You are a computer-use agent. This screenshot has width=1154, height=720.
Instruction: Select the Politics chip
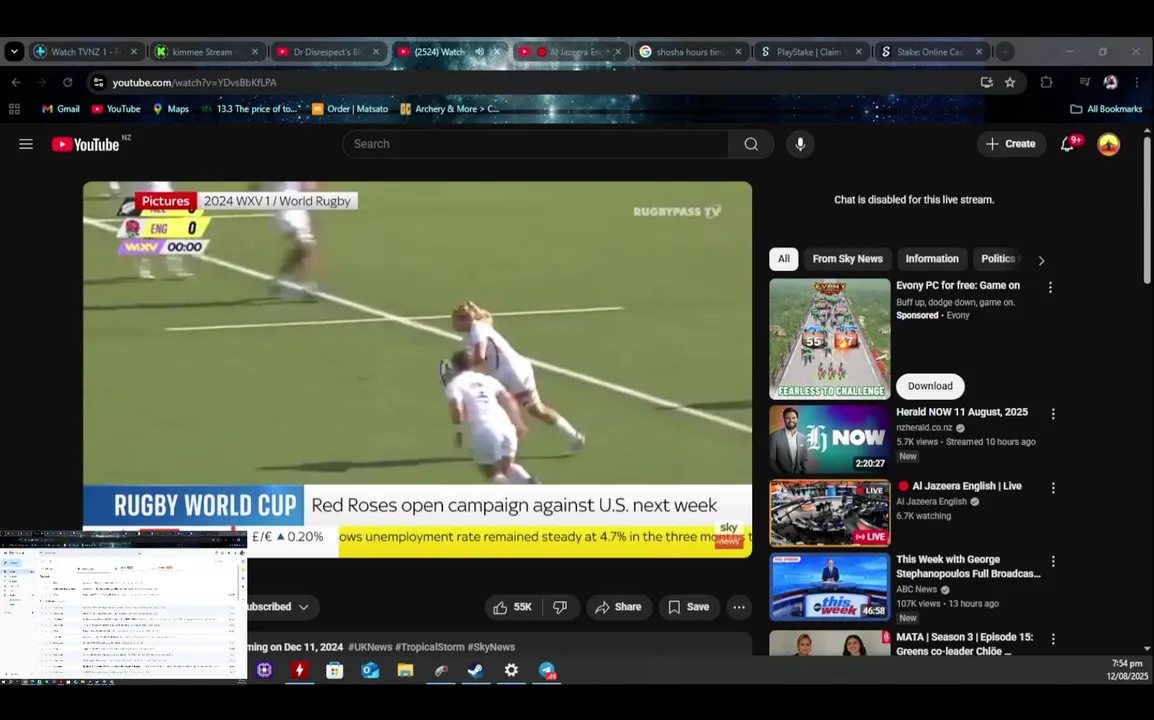pos(998,259)
